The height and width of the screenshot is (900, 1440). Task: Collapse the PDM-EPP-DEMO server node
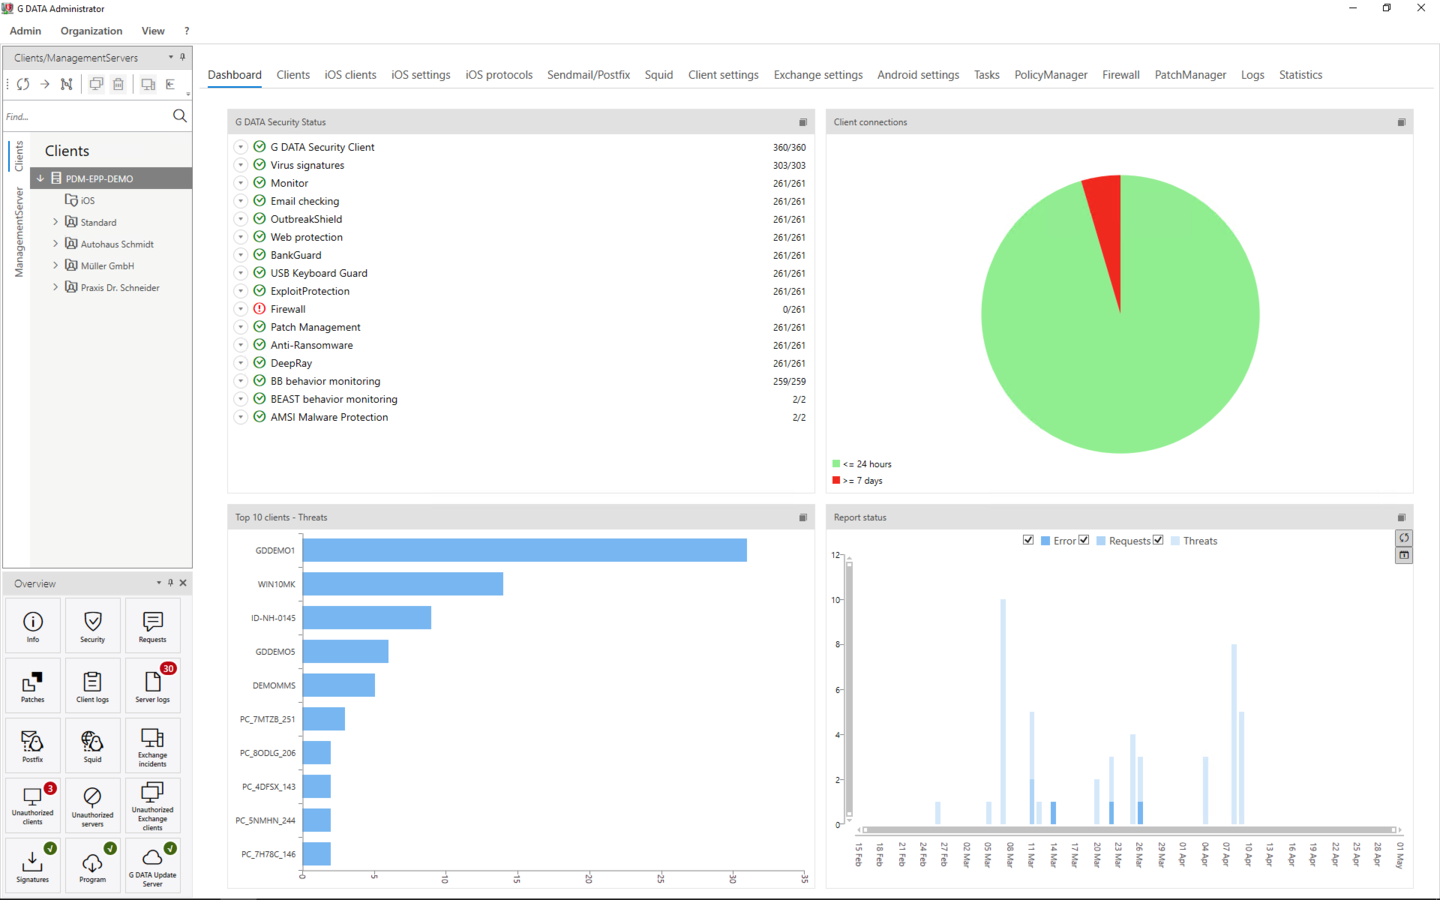(41, 179)
